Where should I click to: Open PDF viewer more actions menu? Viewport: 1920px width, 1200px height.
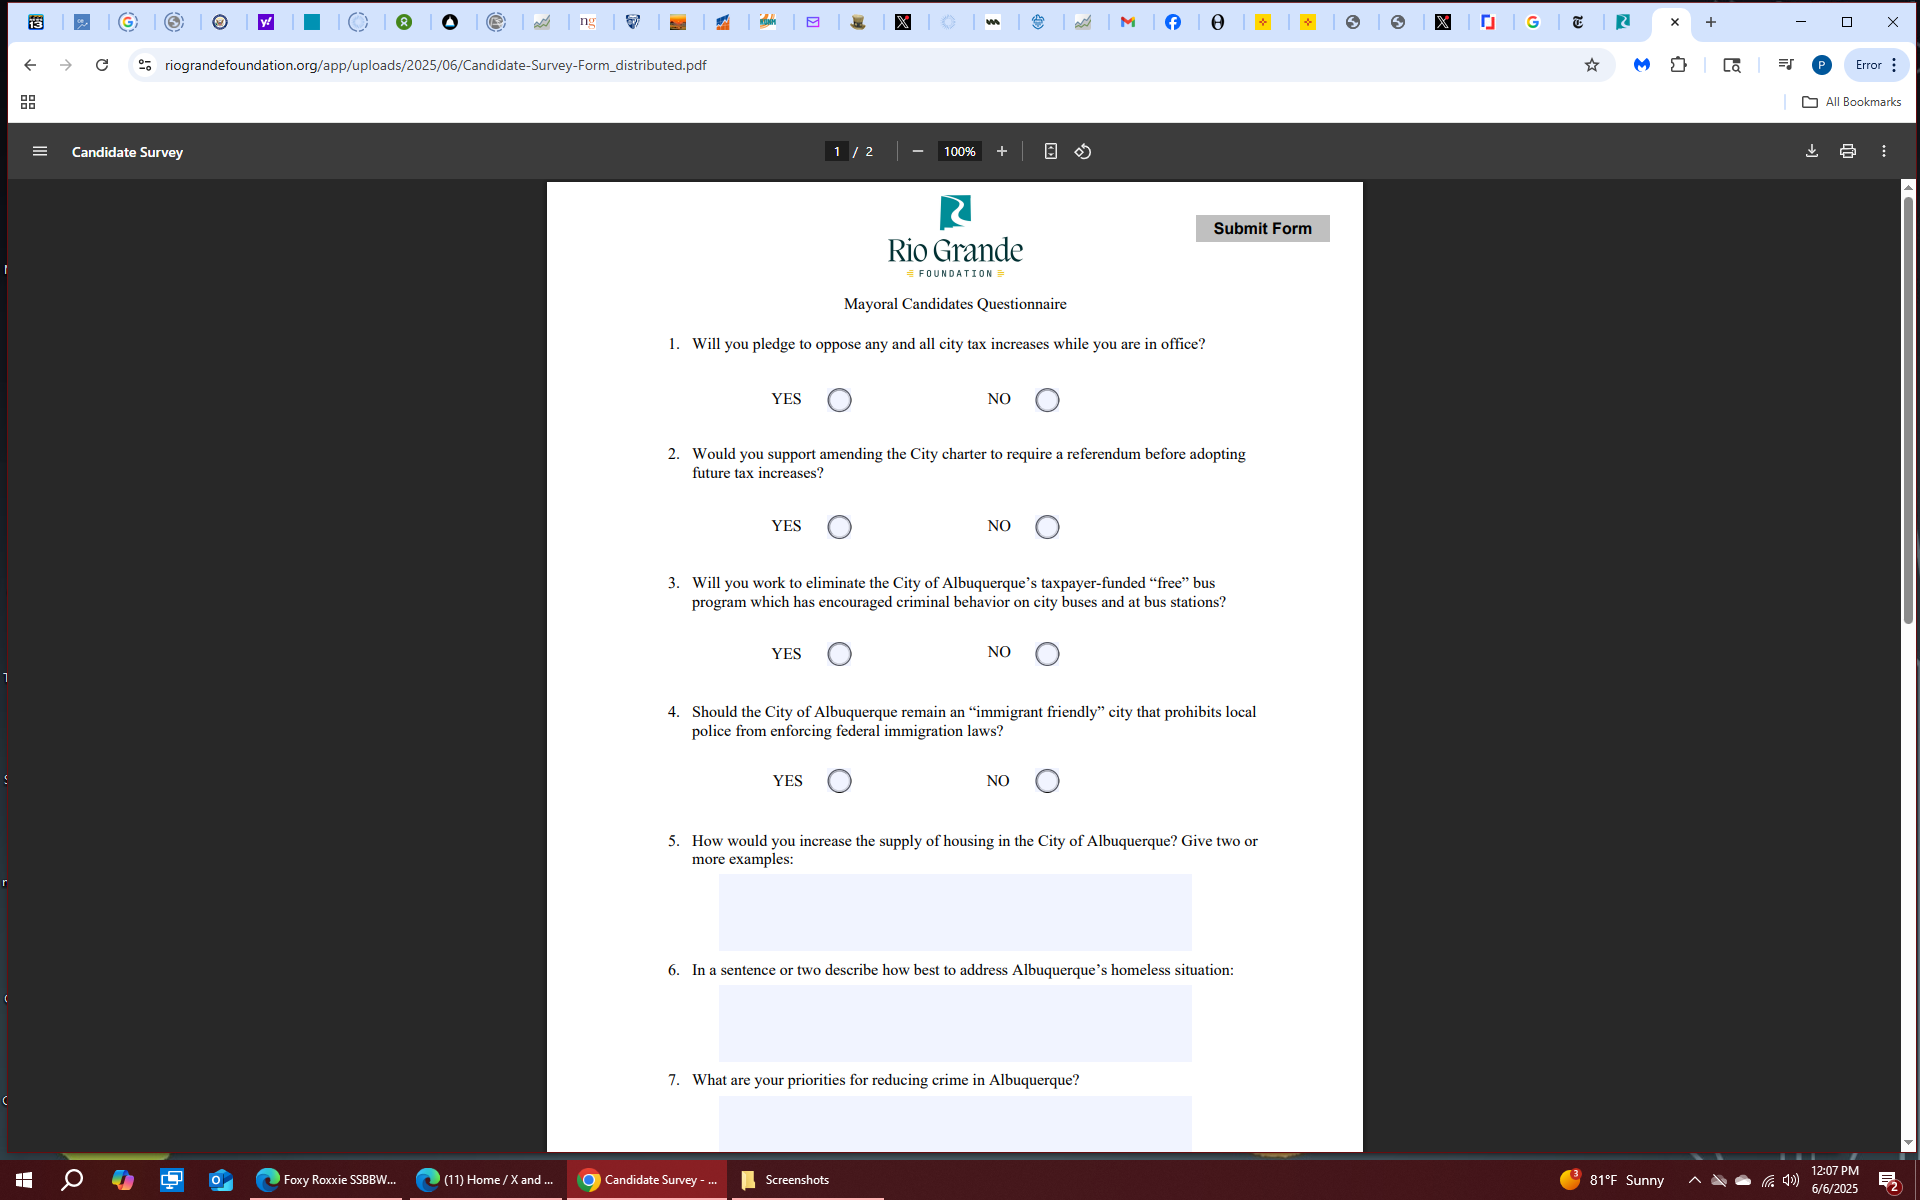click(x=1883, y=151)
